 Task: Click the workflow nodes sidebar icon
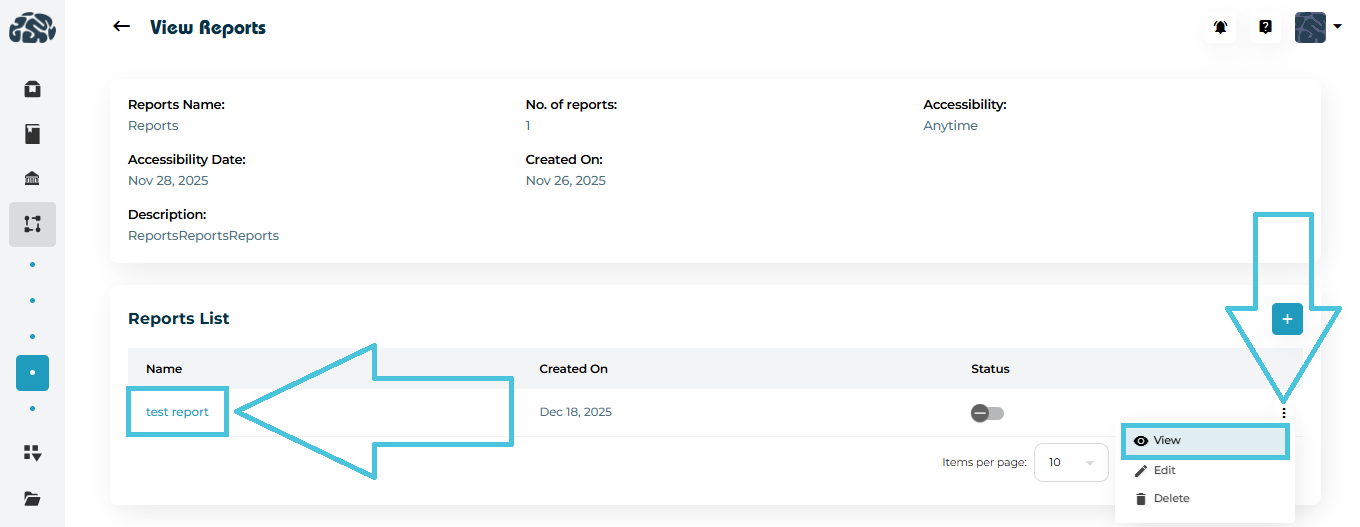pyautogui.click(x=32, y=224)
